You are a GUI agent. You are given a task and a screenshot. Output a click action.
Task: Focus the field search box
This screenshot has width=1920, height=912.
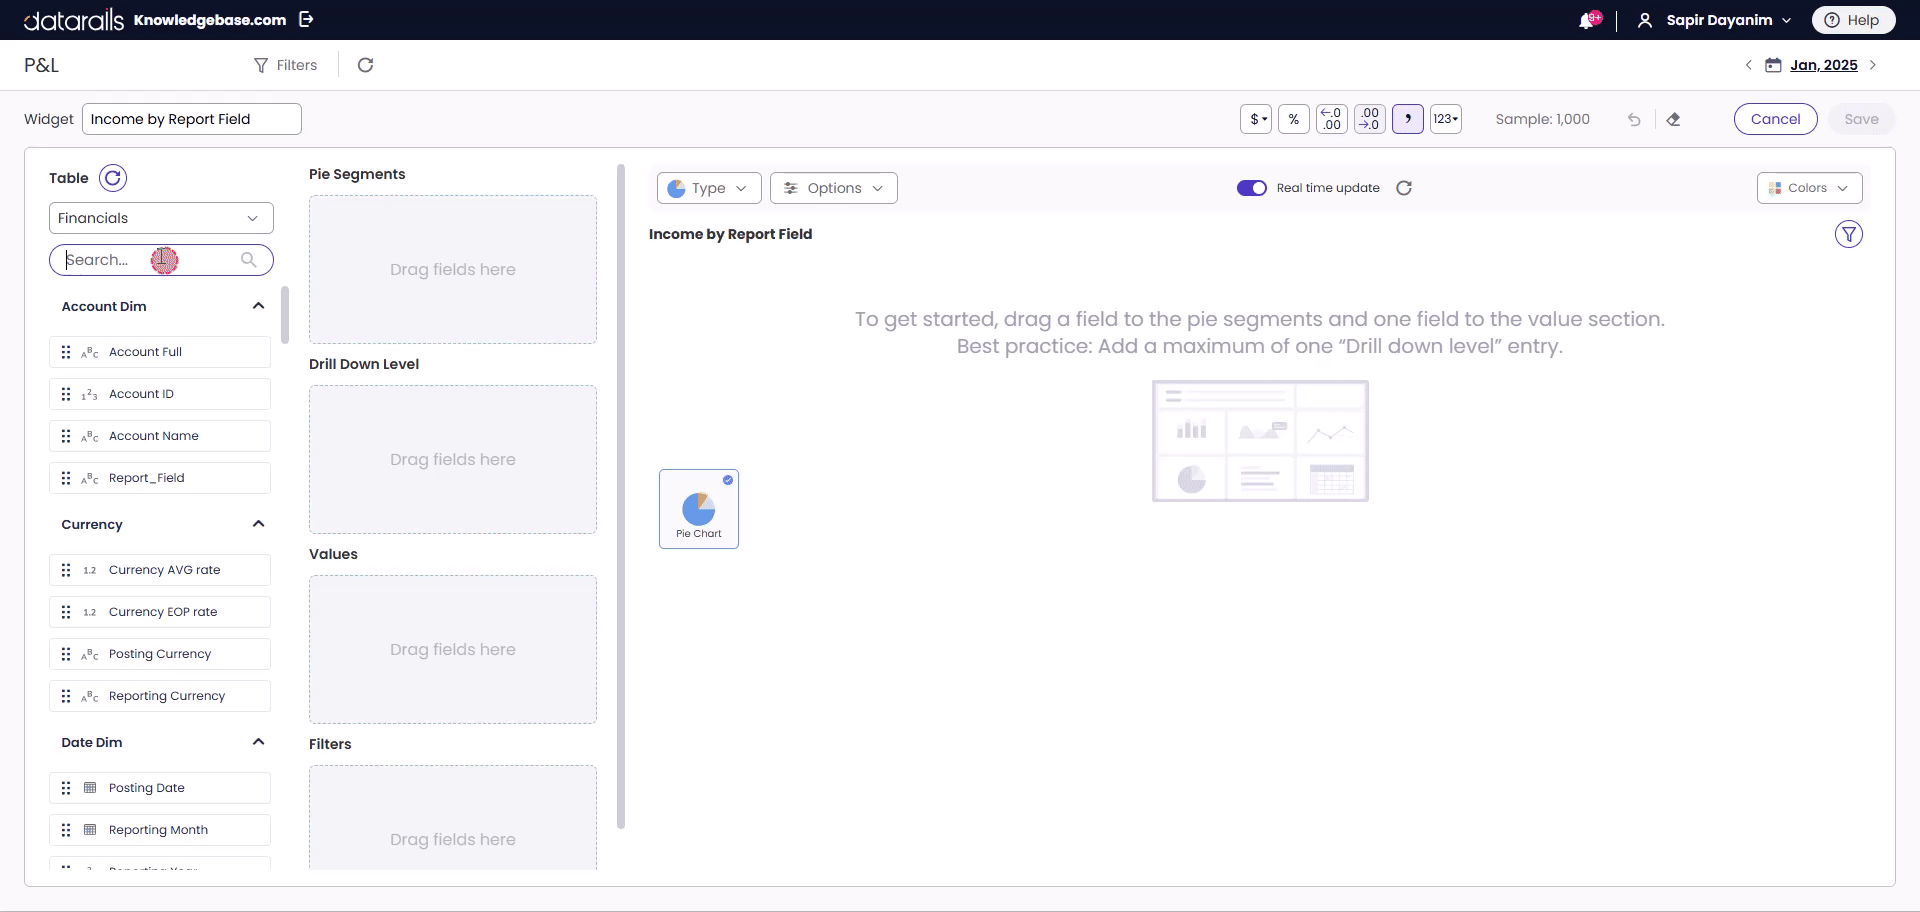point(161,260)
